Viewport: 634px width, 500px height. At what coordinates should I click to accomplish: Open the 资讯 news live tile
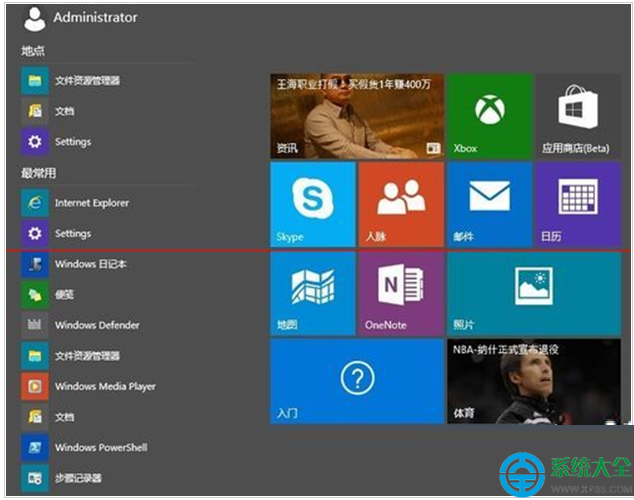click(357, 116)
